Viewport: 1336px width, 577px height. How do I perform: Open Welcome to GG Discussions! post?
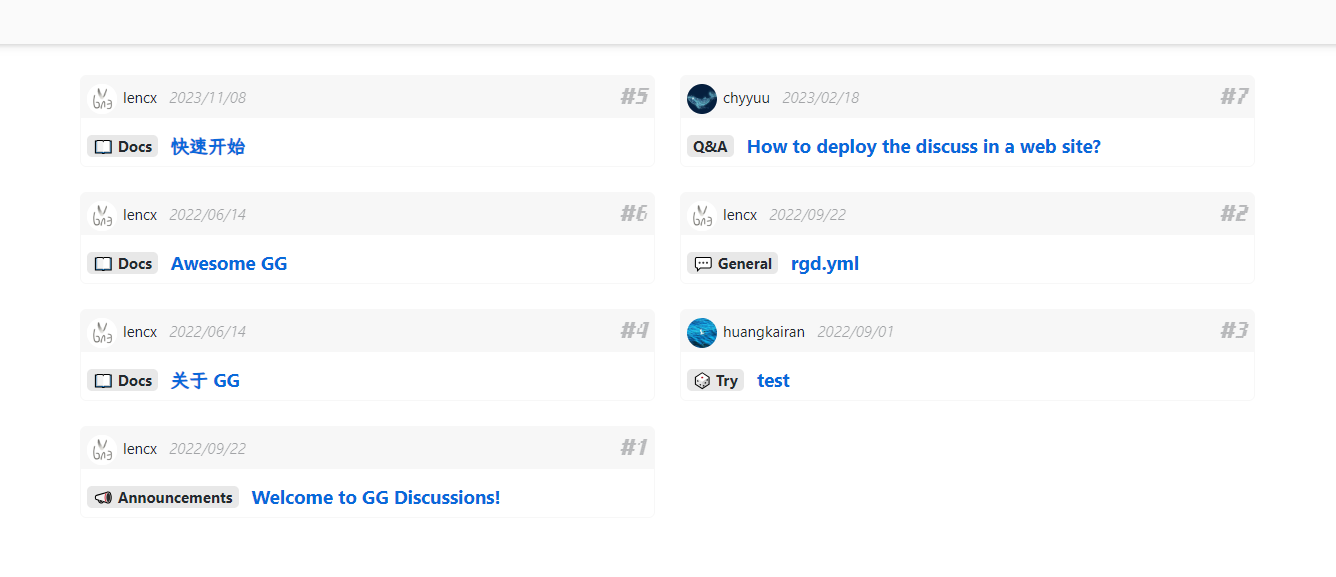(376, 498)
